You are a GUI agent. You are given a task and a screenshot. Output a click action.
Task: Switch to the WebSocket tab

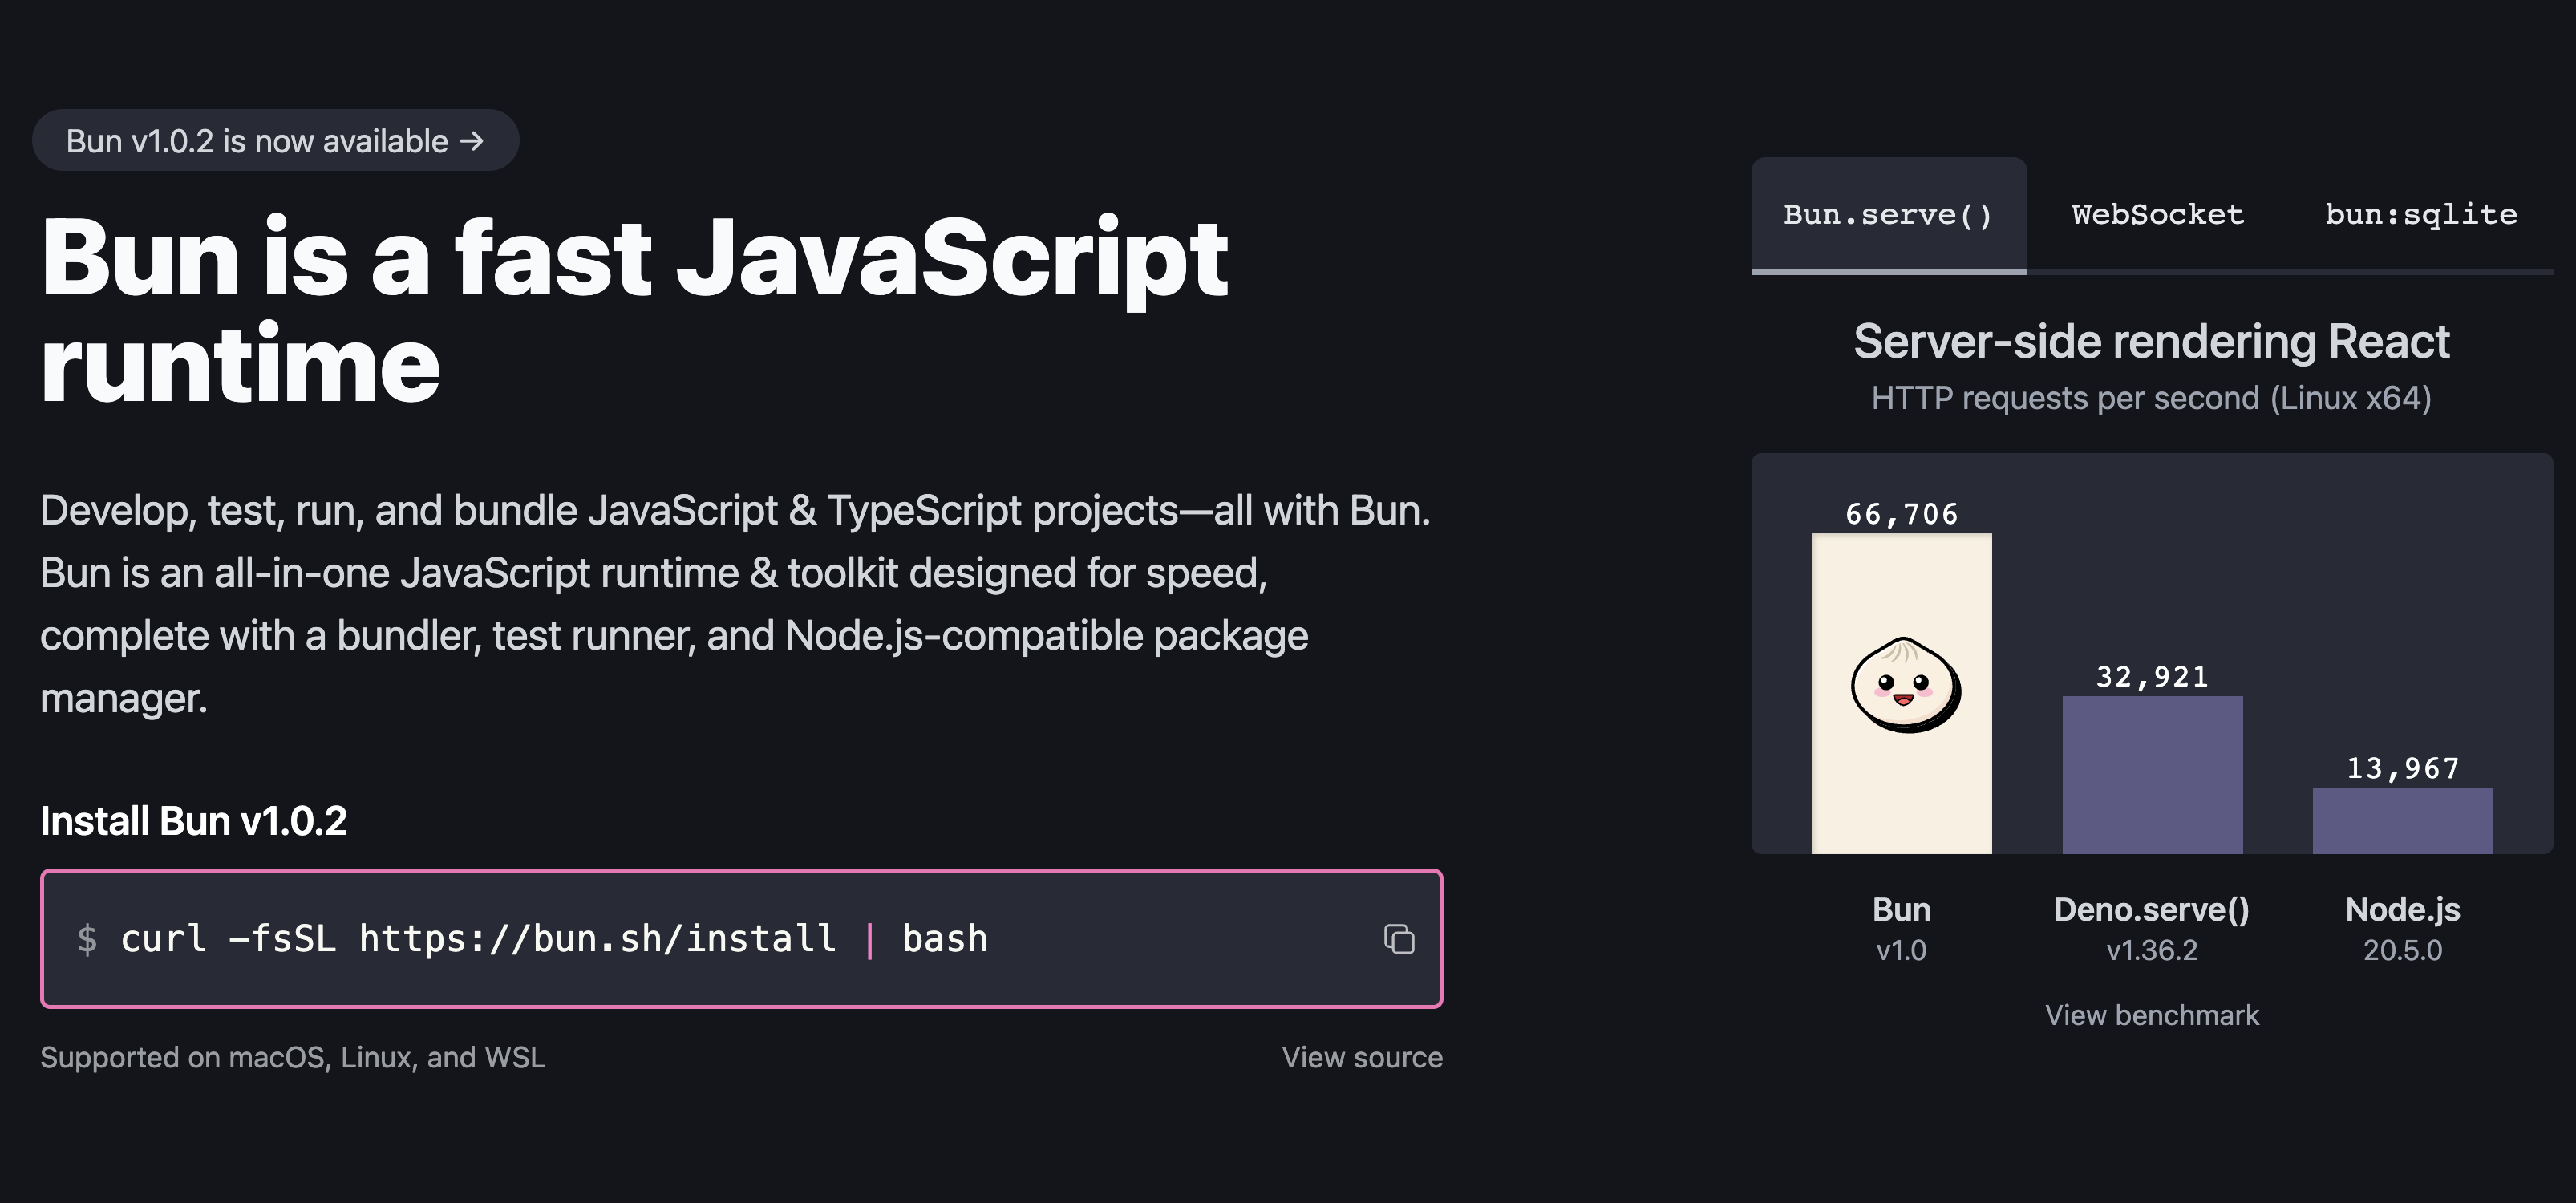tap(2157, 214)
